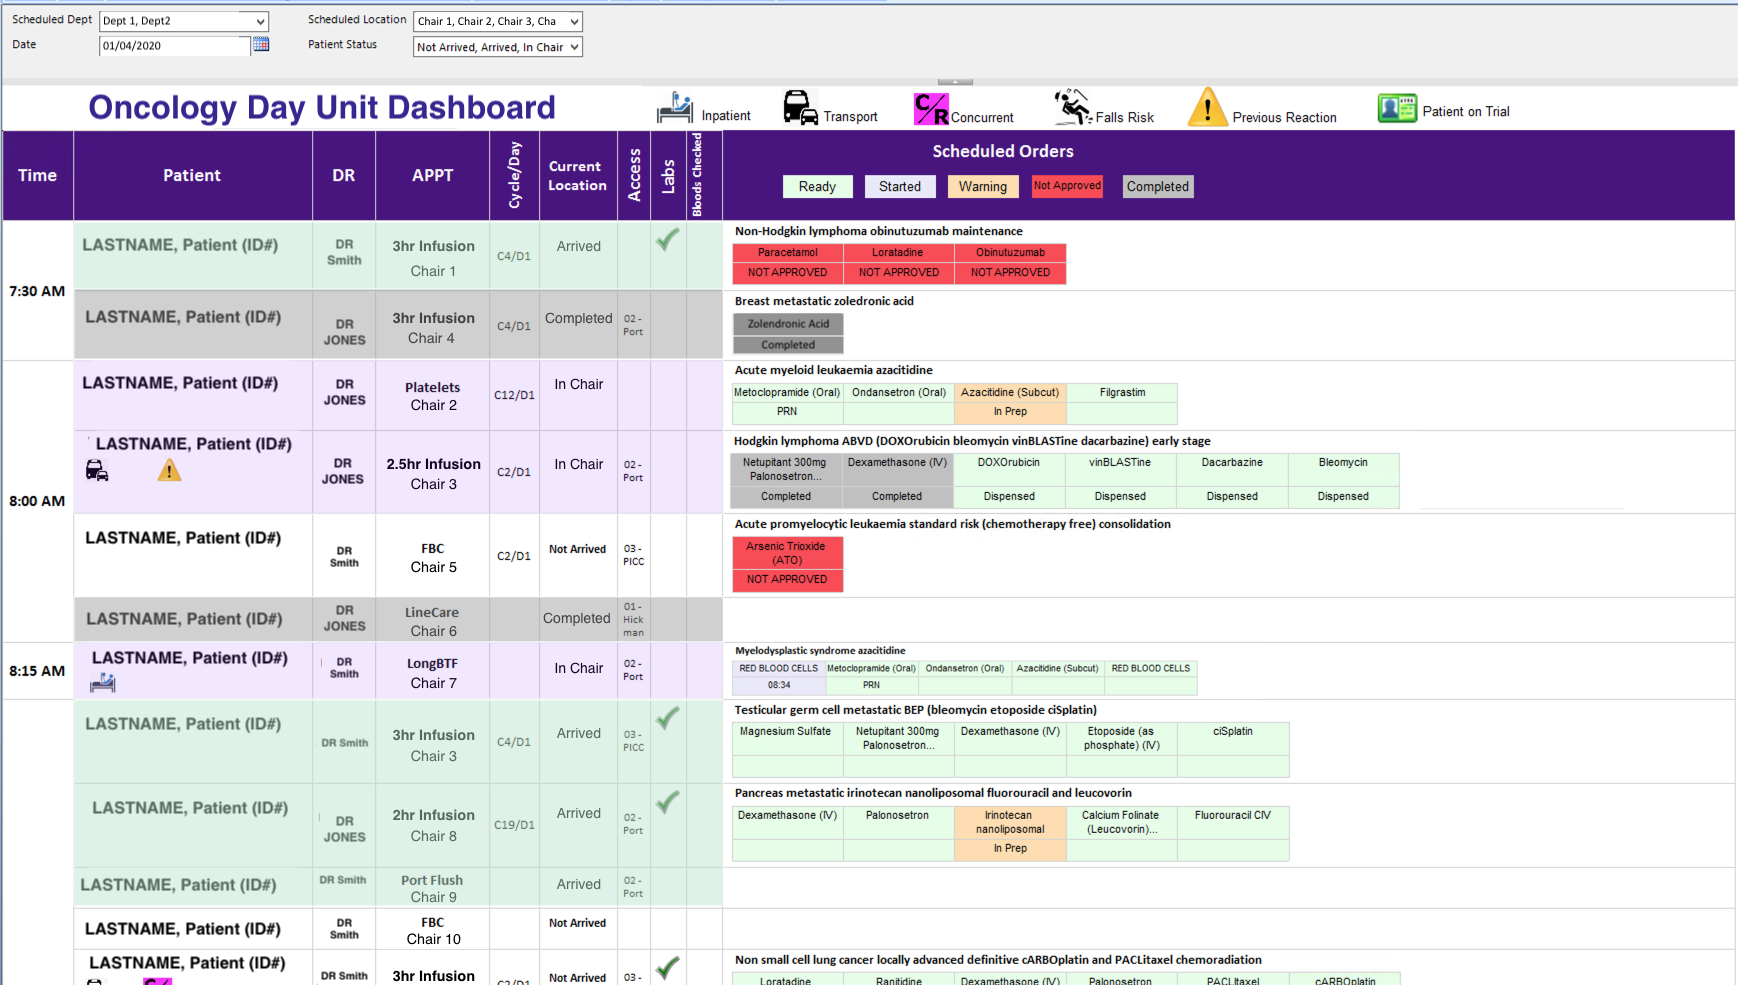Open the Scheduled Dept dropdown
Screen dimensions: 1738x985
coord(260,21)
